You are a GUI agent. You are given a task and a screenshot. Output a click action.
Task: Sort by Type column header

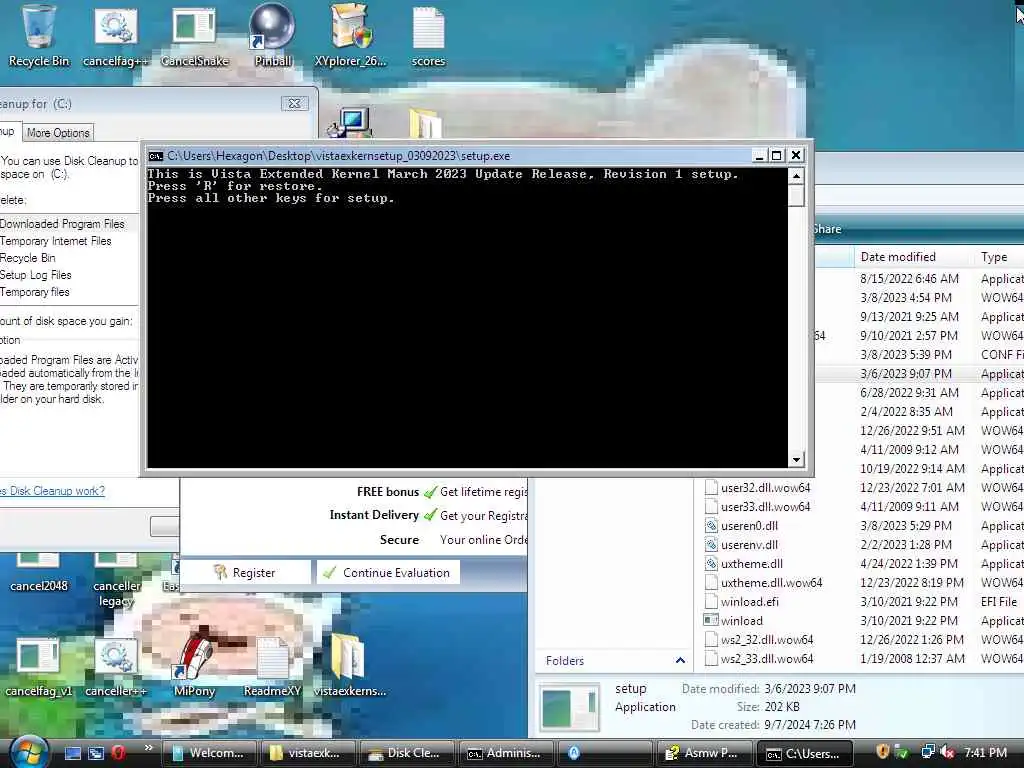[x=999, y=257]
